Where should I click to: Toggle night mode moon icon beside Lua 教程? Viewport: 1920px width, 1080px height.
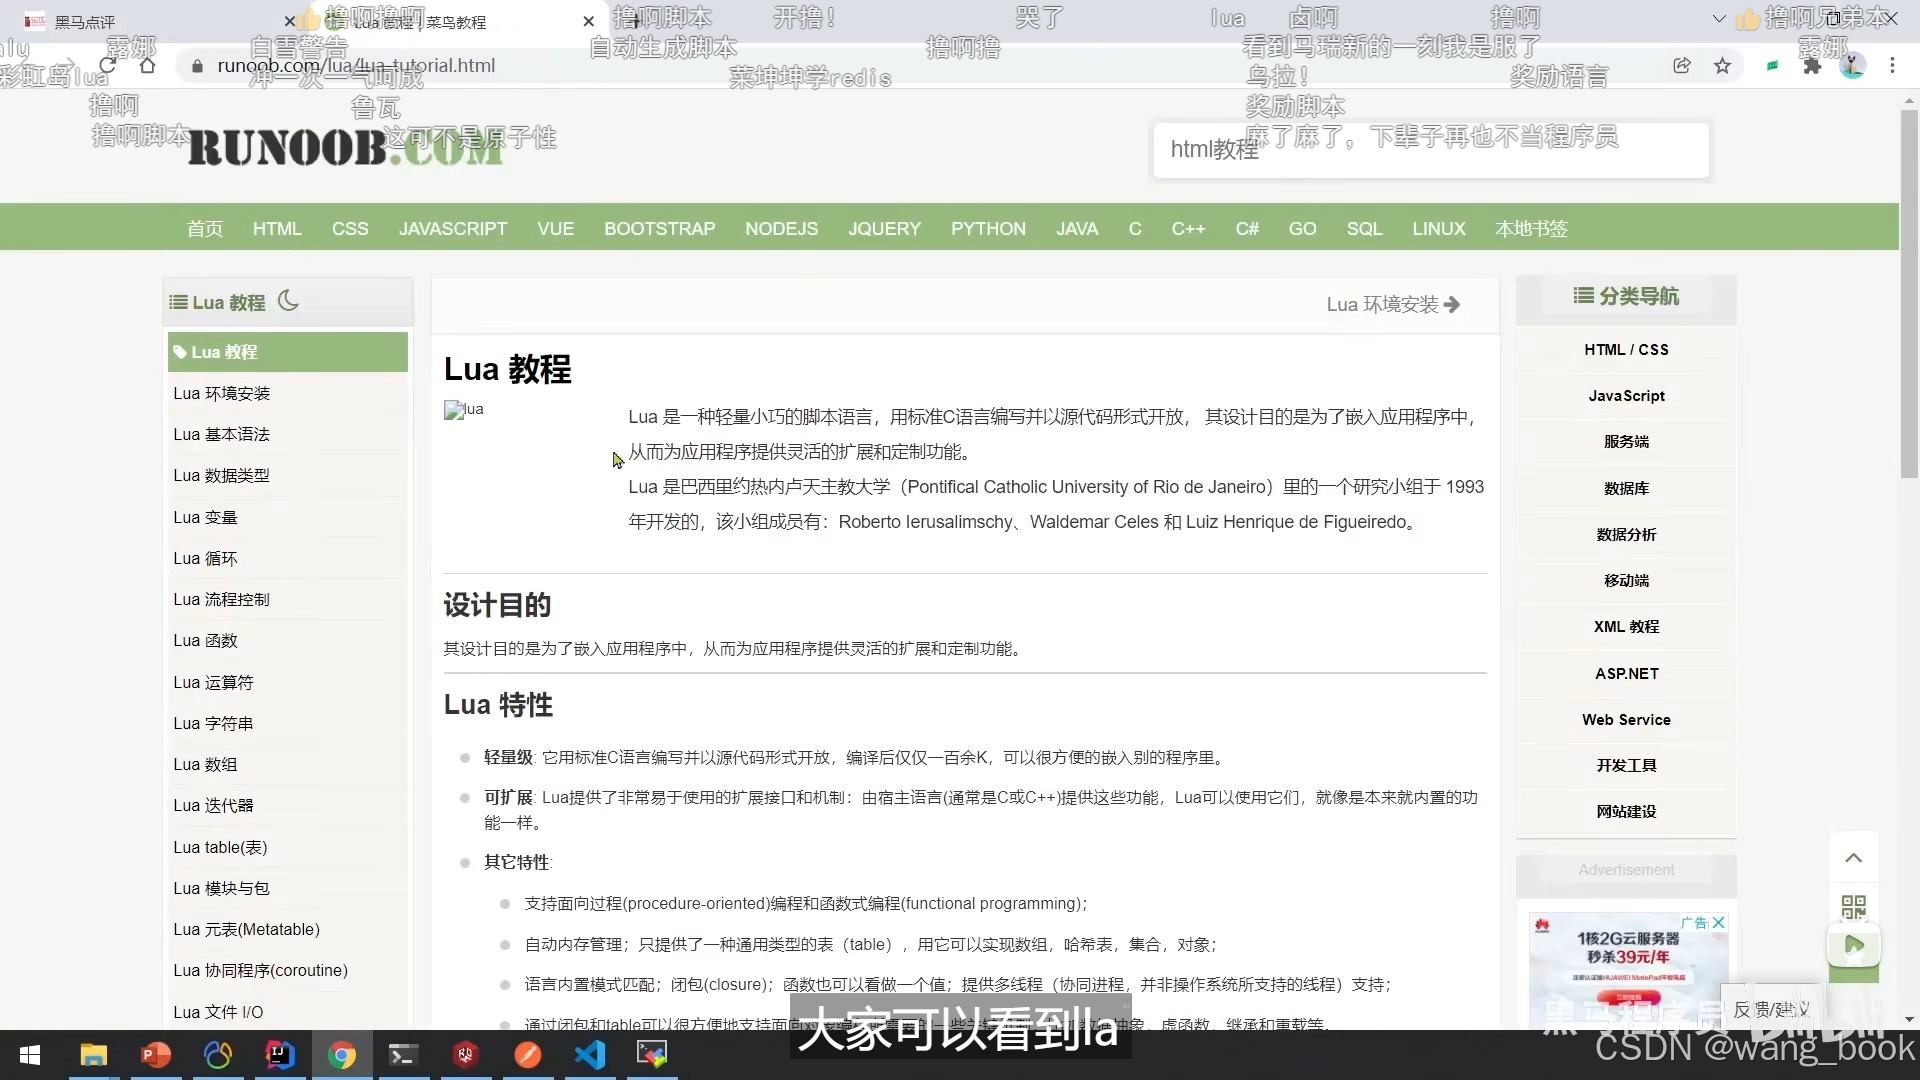(288, 301)
